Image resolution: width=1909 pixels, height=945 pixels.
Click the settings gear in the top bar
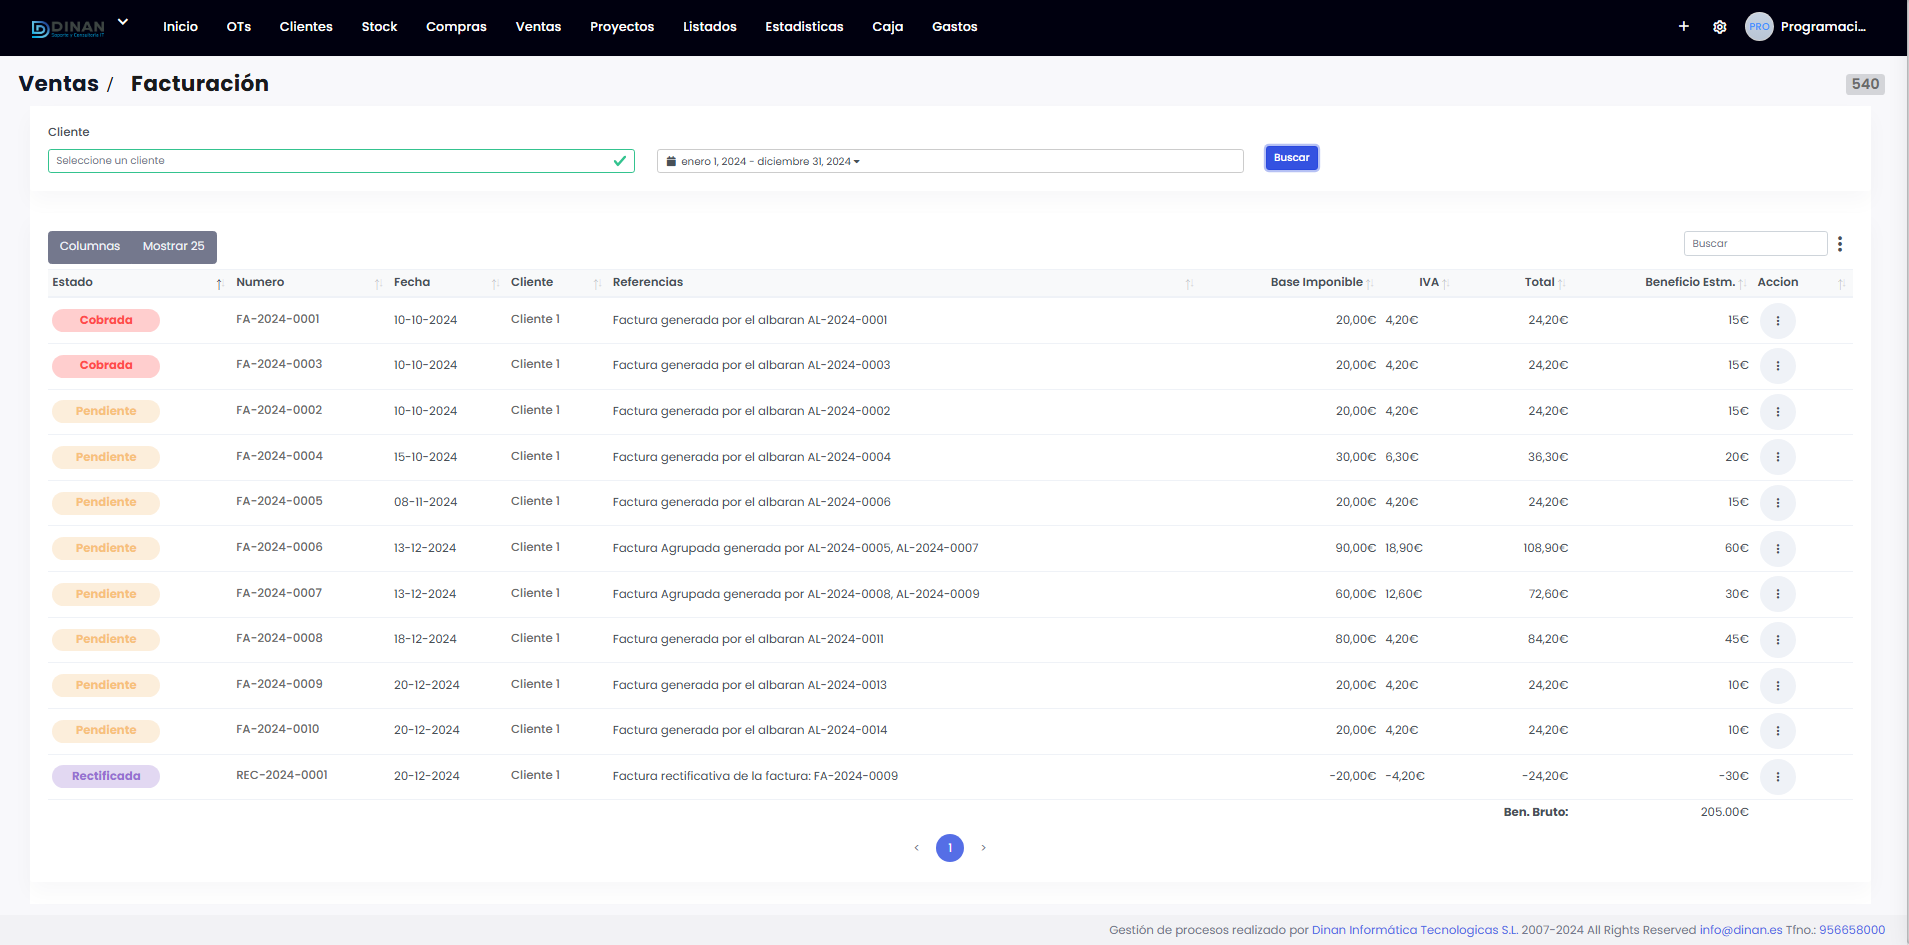coord(1720,27)
